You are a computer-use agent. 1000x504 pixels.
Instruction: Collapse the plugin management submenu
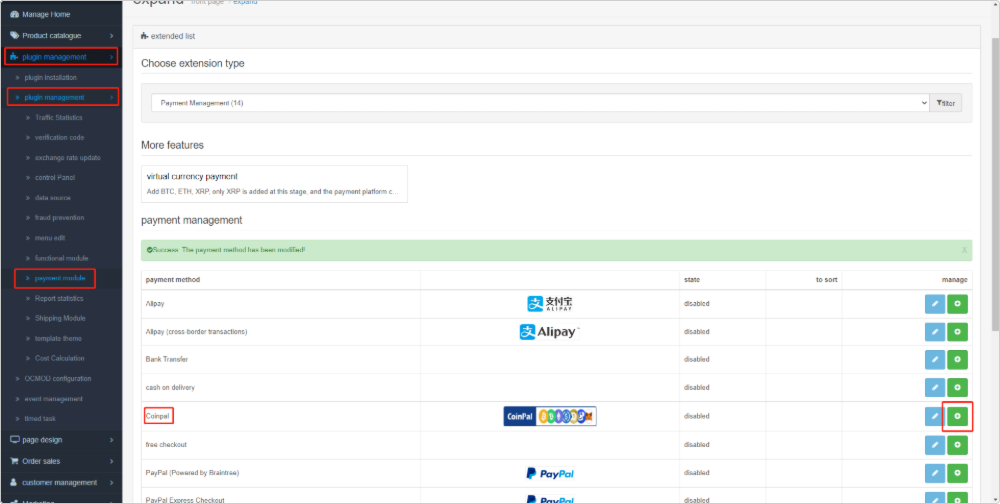pos(62,97)
